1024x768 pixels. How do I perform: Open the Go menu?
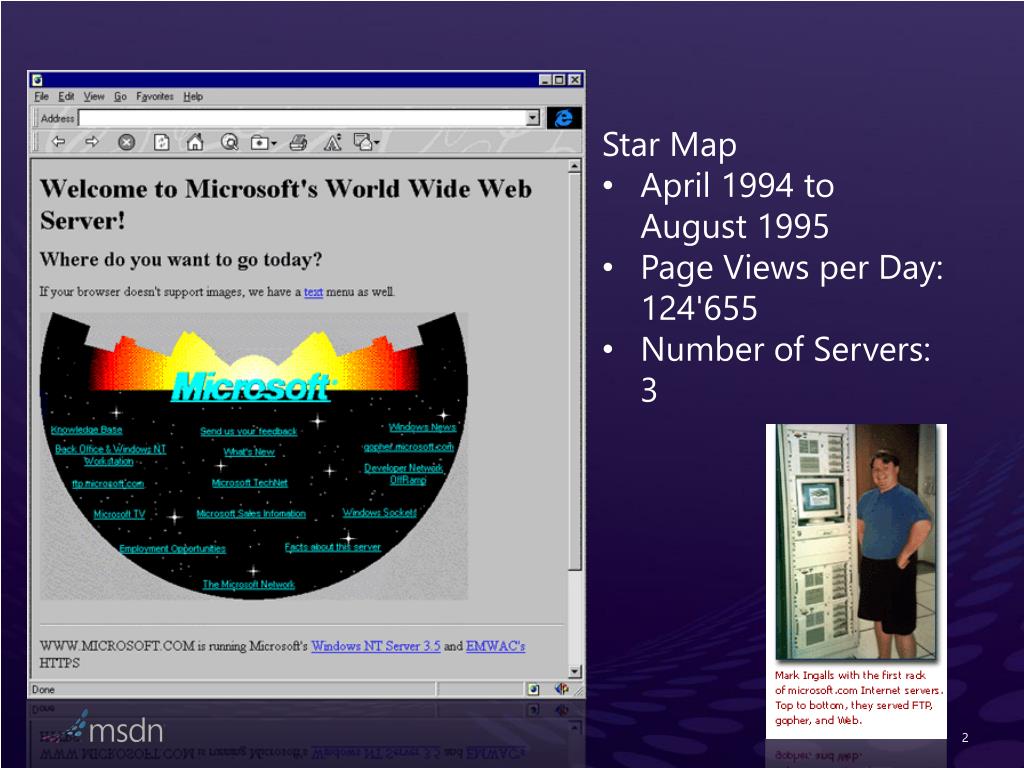(120, 97)
